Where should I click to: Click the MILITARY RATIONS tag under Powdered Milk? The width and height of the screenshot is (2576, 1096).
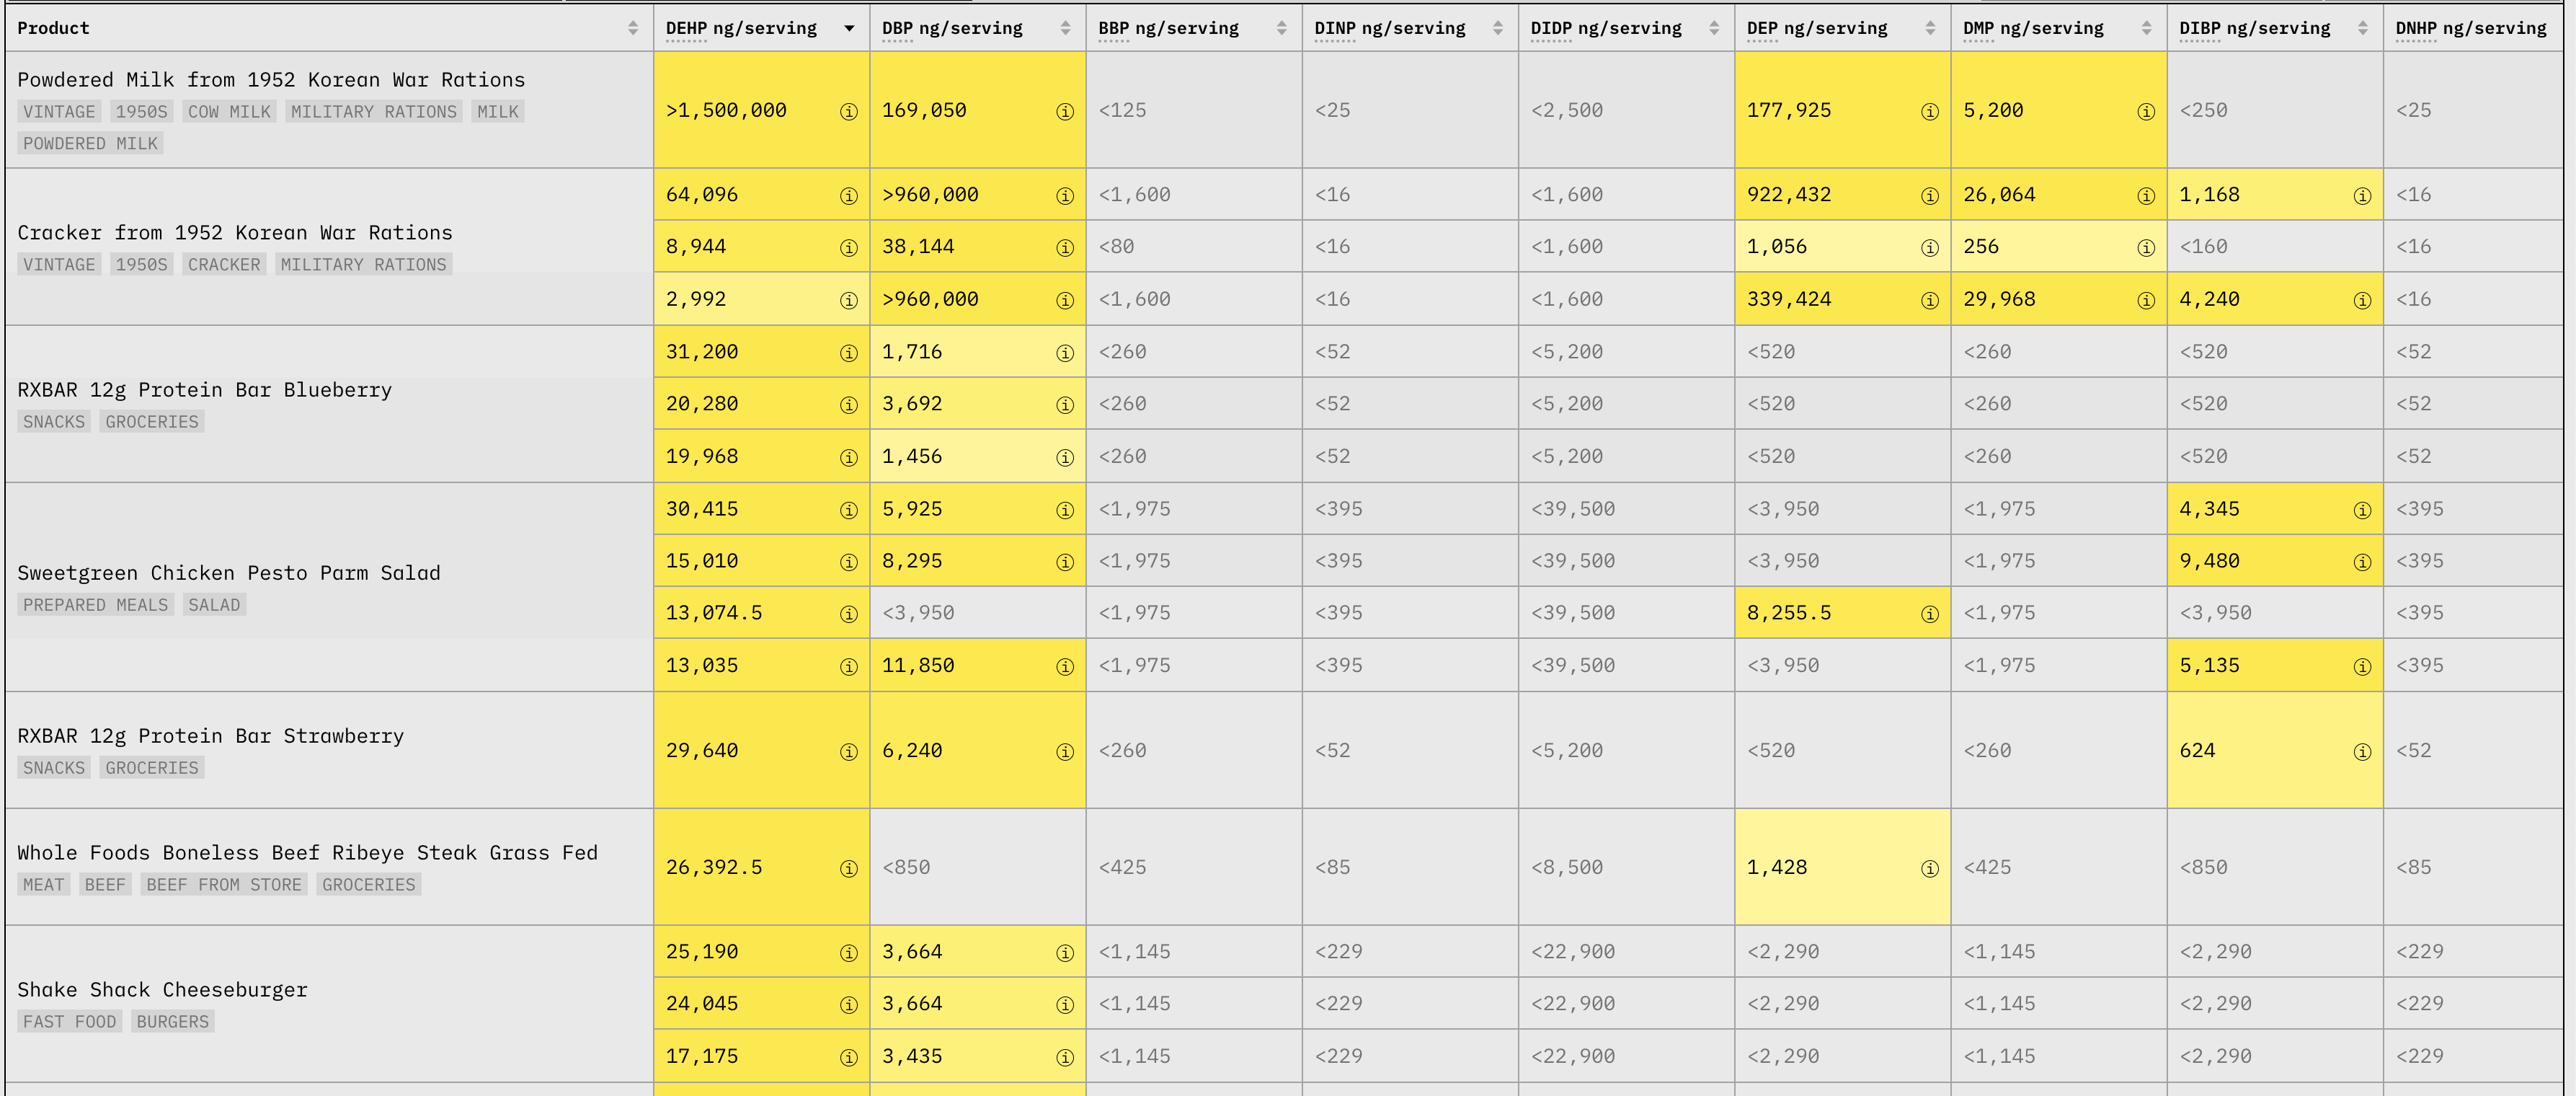coord(373,112)
